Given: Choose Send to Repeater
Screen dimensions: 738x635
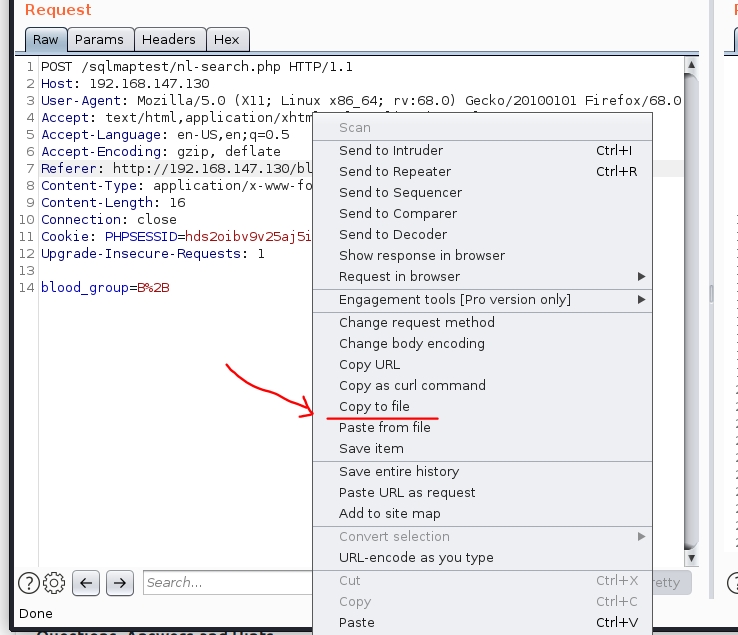Looking at the screenshot, I should (x=394, y=171).
